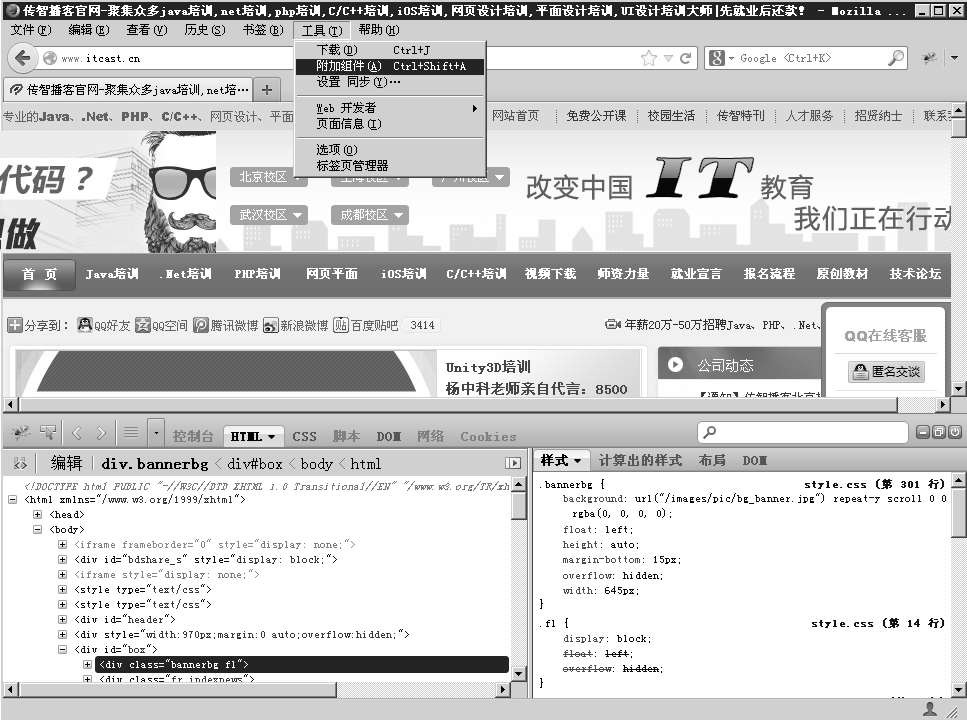Open the Firebug 网络 tab
The width and height of the screenshot is (967, 720).
coord(430,437)
